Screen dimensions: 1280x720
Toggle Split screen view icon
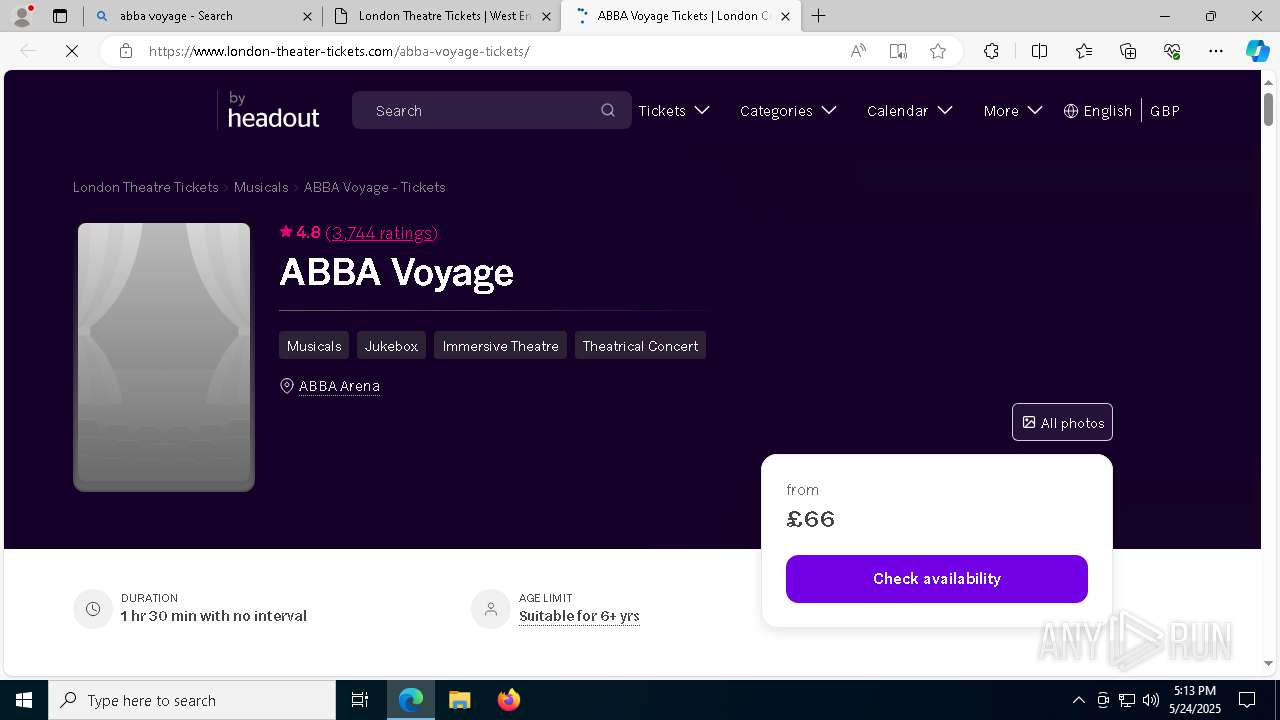tap(1039, 51)
